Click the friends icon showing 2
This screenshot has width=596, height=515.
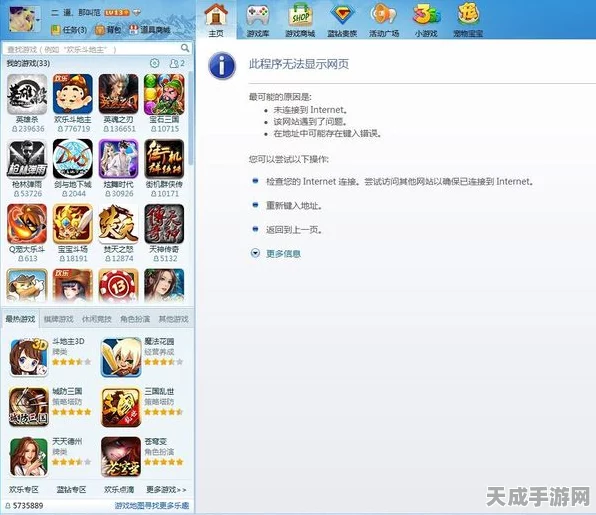pyautogui.click(x=177, y=63)
